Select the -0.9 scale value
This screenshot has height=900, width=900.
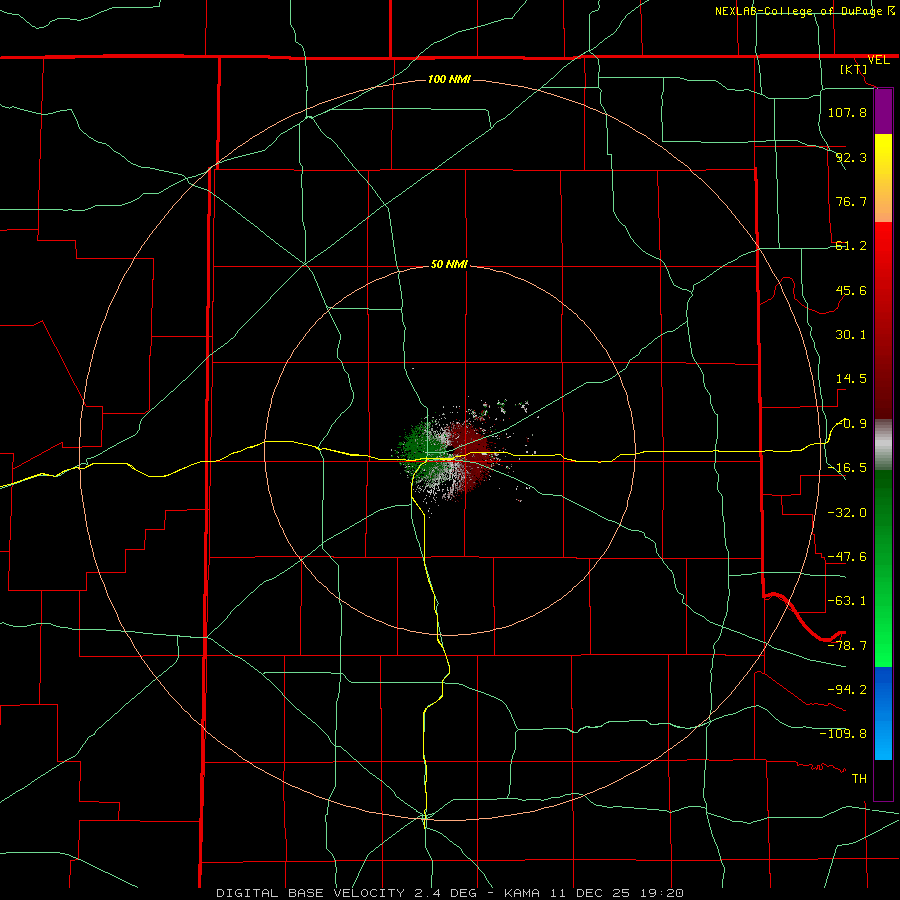click(852, 424)
